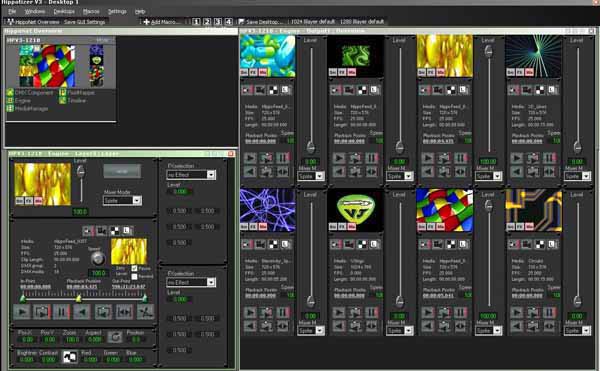Image resolution: width=600 pixels, height=371 pixels.
Task: Click the camera icon on the laser beams layer
Action: pyautogui.click(x=527, y=90)
